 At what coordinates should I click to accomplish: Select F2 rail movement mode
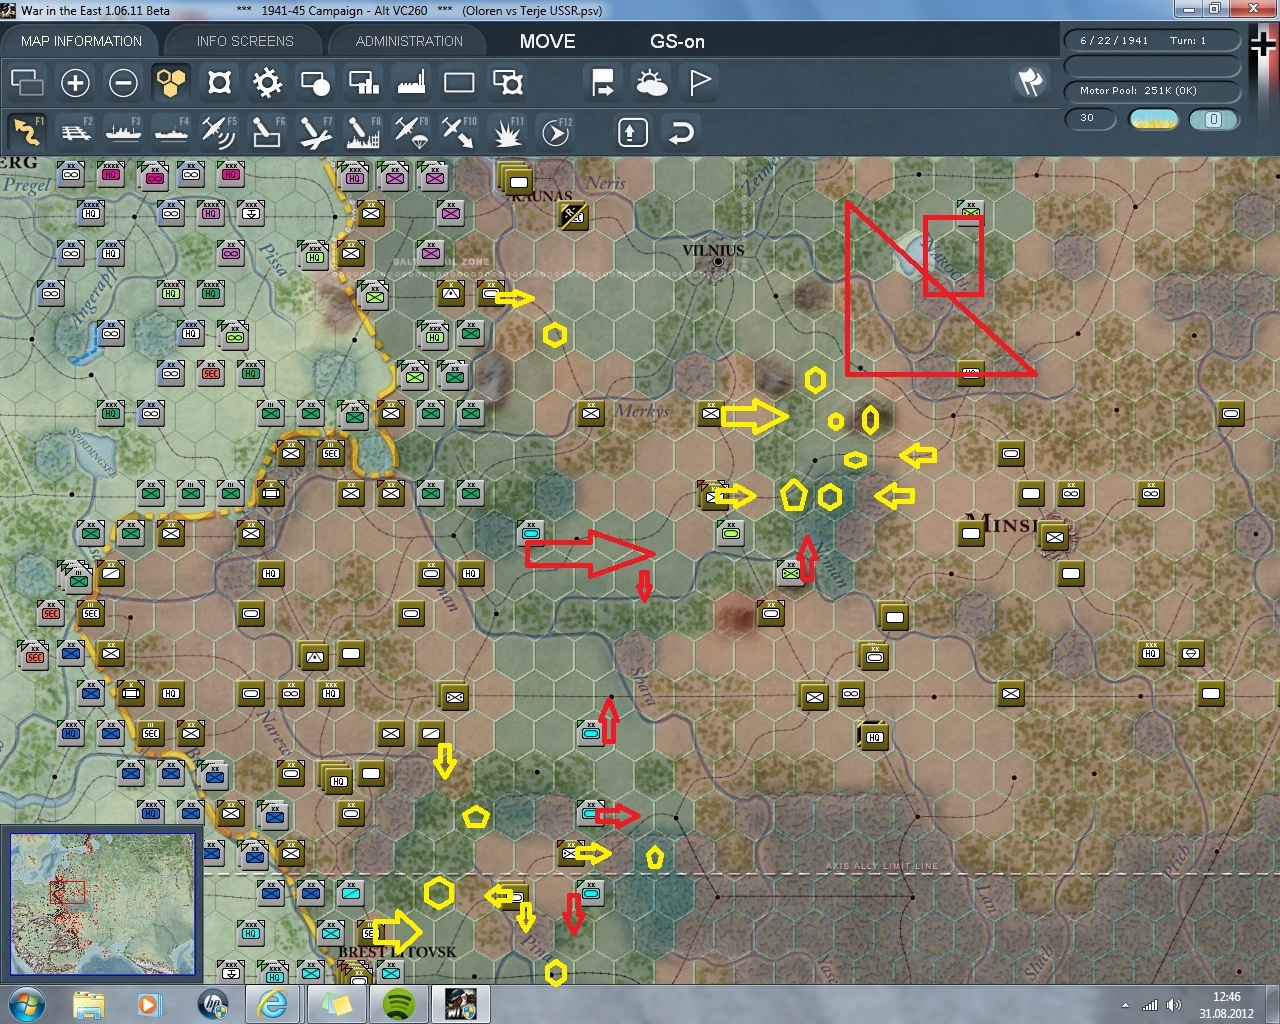click(75, 132)
